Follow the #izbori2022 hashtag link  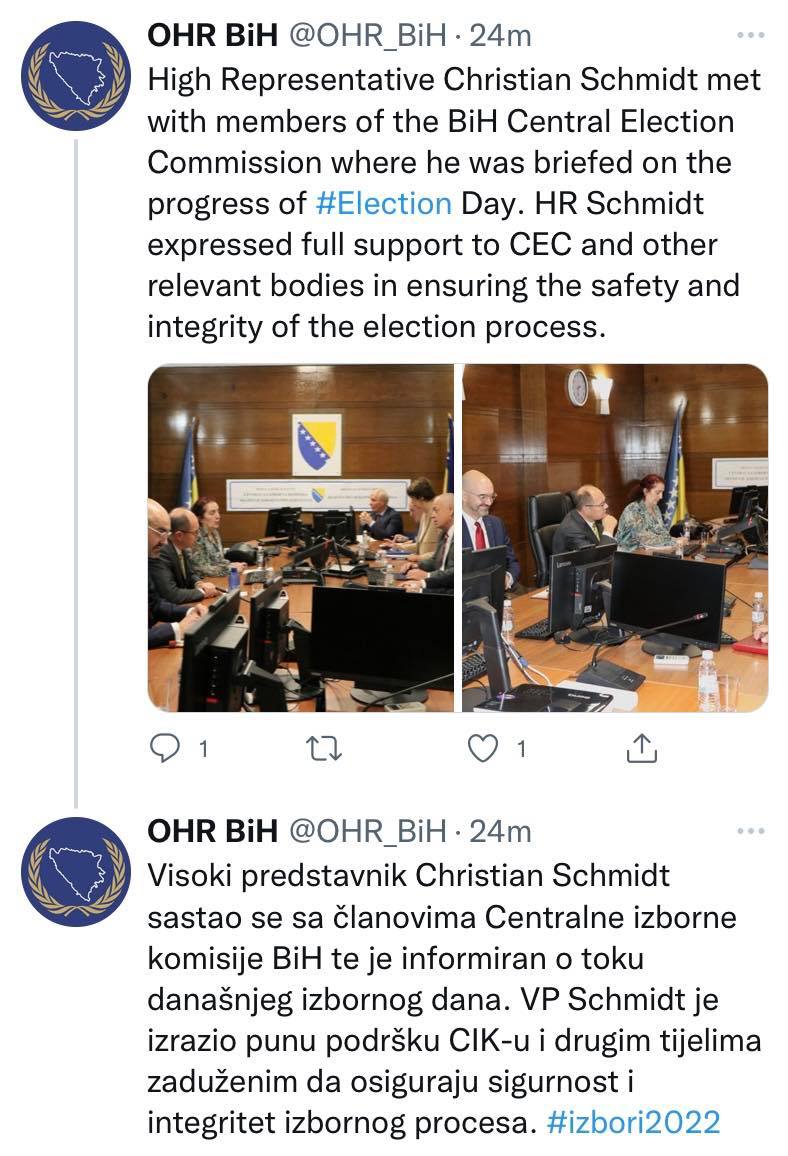click(633, 1123)
